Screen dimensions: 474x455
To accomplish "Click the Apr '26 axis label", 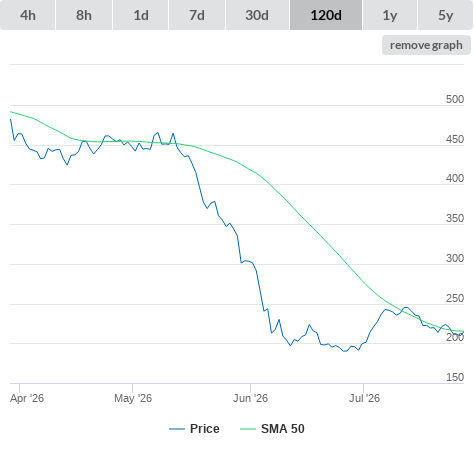I will tap(27, 398).
